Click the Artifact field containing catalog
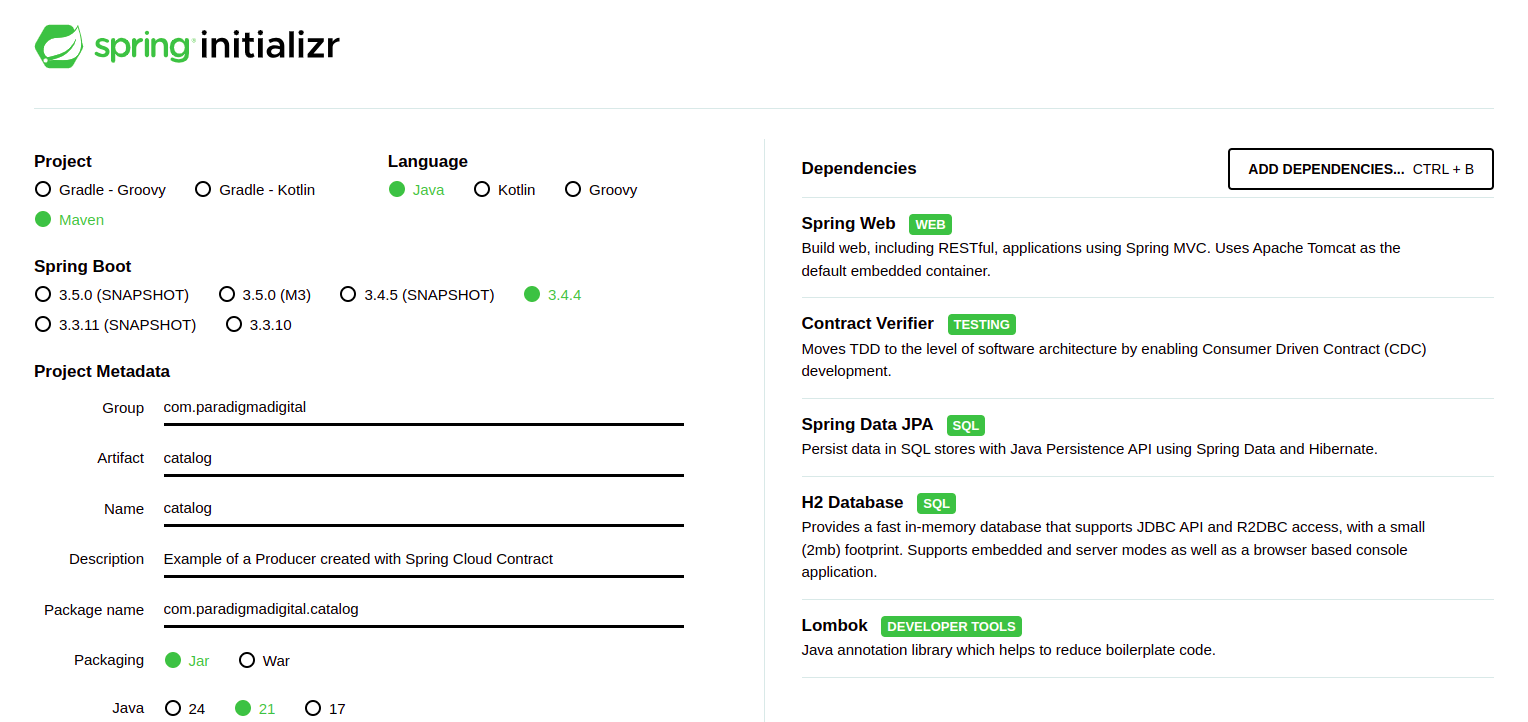The height and width of the screenshot is (722, 1528). pos(420,458)
